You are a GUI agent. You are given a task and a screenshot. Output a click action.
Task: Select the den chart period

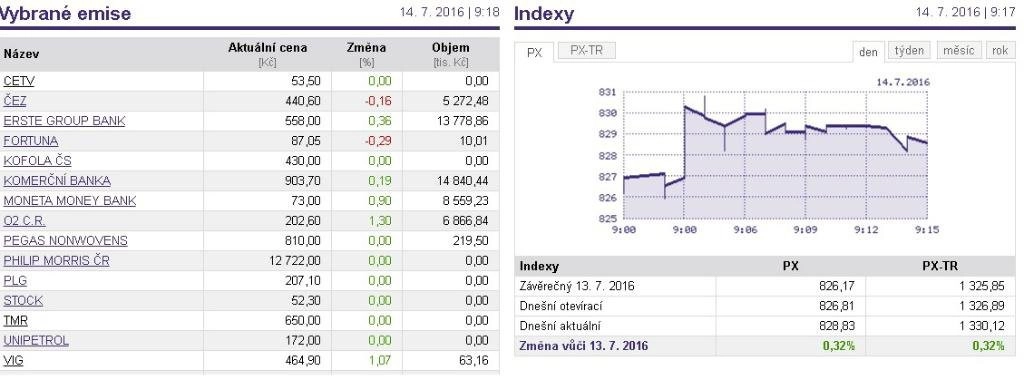[x=868, y=52]
